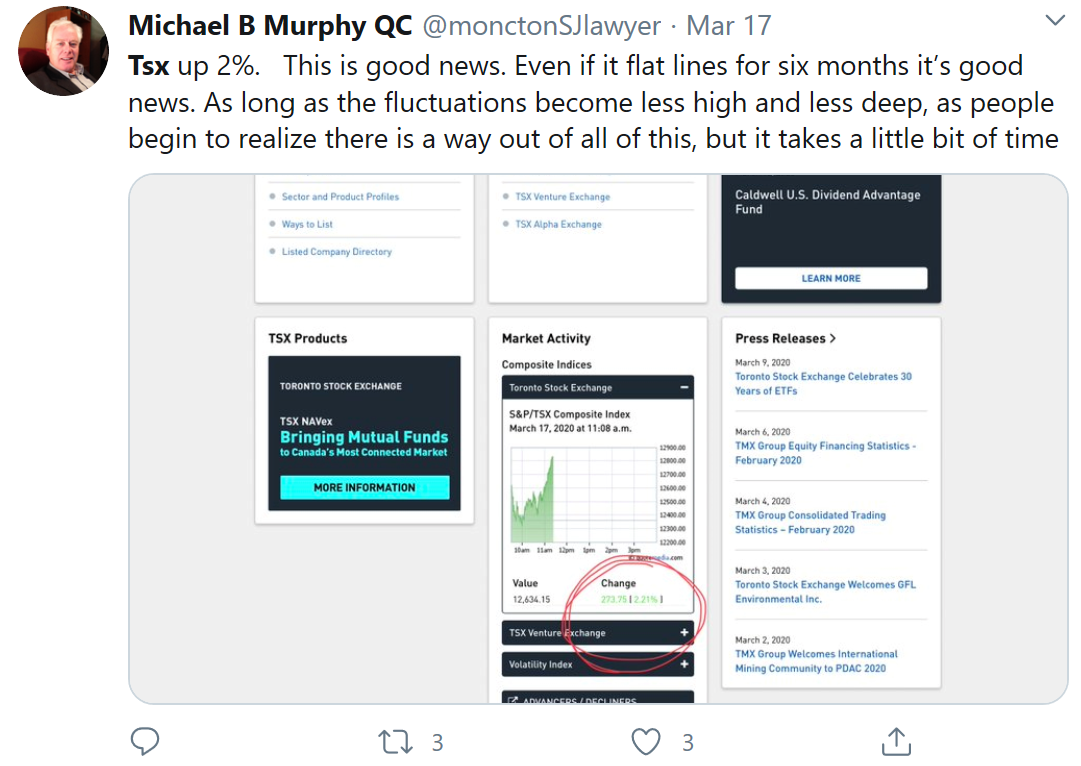The height and width of the screenshot is (766, 1081).
Task: Click the reply speech bubble icon
Action: tap(146, 741)
